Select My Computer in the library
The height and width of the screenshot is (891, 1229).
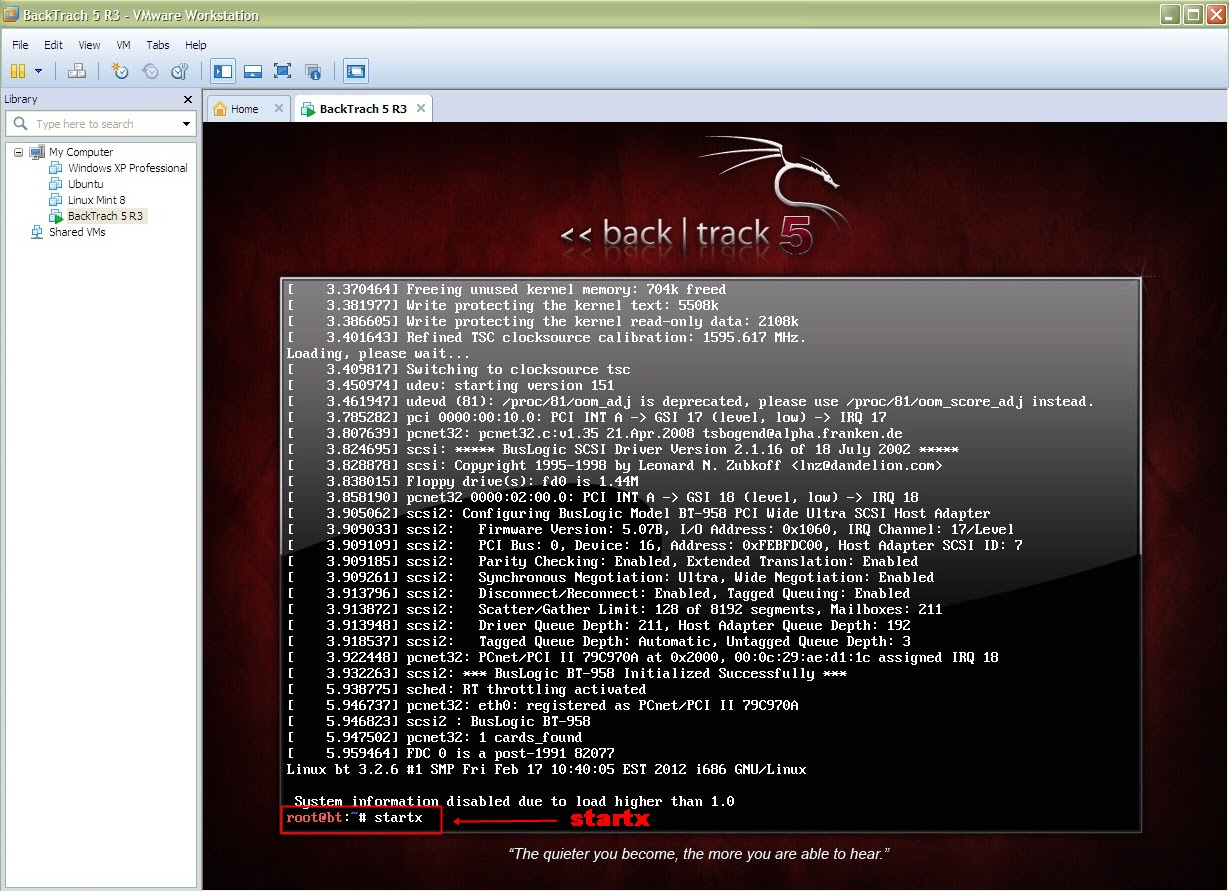tap(81, 152)
